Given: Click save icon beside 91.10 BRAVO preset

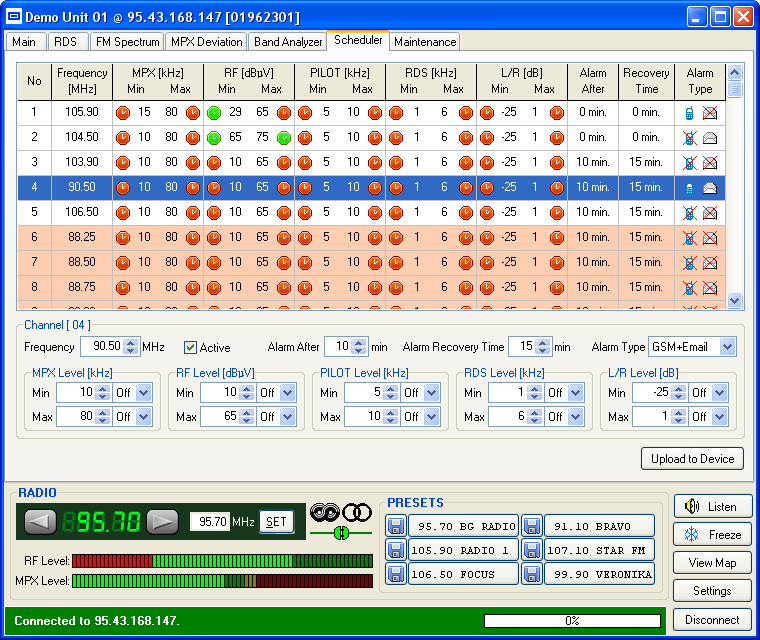Looking at the screenshot, I should (x=532, y=526).
